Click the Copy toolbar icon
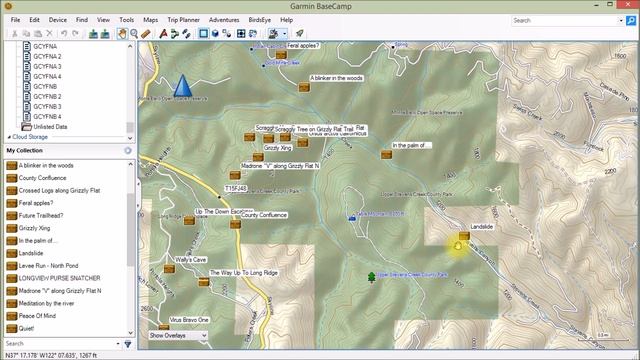The height and width of the screenshot is (360, 640). pos(26,34)
